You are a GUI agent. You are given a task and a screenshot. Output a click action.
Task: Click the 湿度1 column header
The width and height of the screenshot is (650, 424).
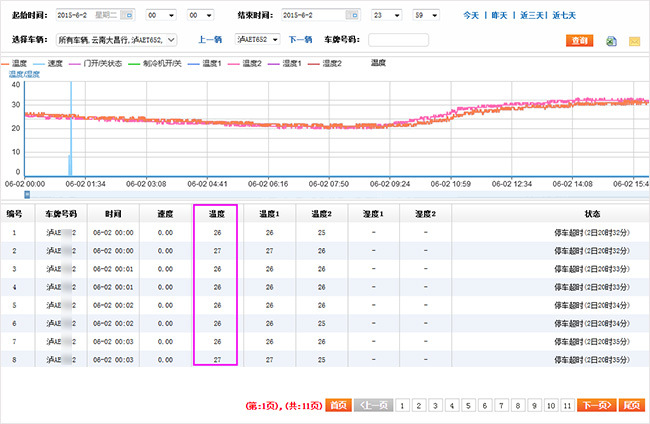[374, 214]
